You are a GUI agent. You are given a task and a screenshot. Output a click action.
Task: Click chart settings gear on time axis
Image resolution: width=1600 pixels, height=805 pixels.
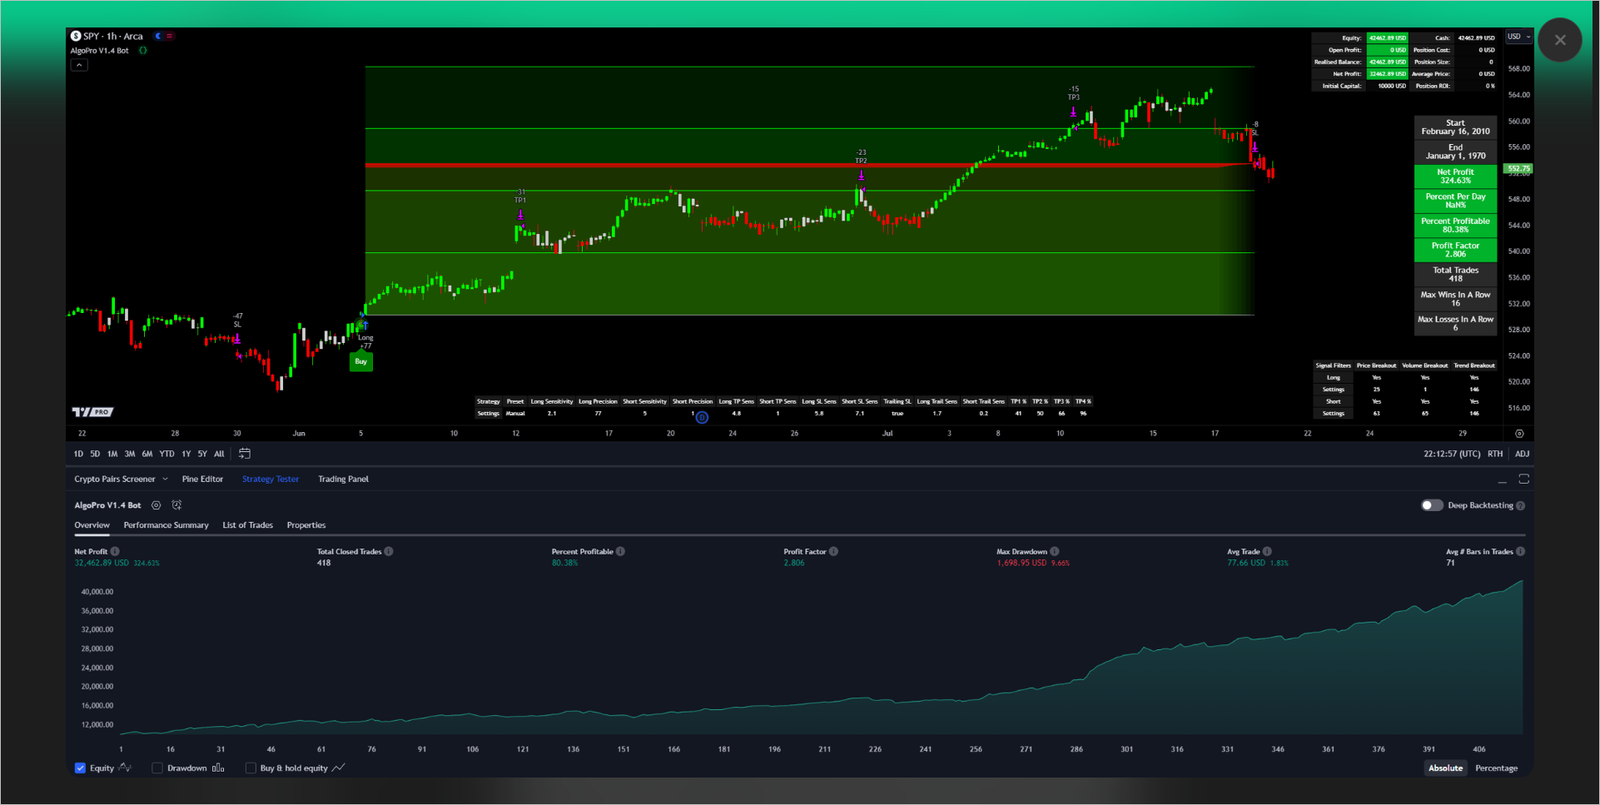(x=1519, y=434)
